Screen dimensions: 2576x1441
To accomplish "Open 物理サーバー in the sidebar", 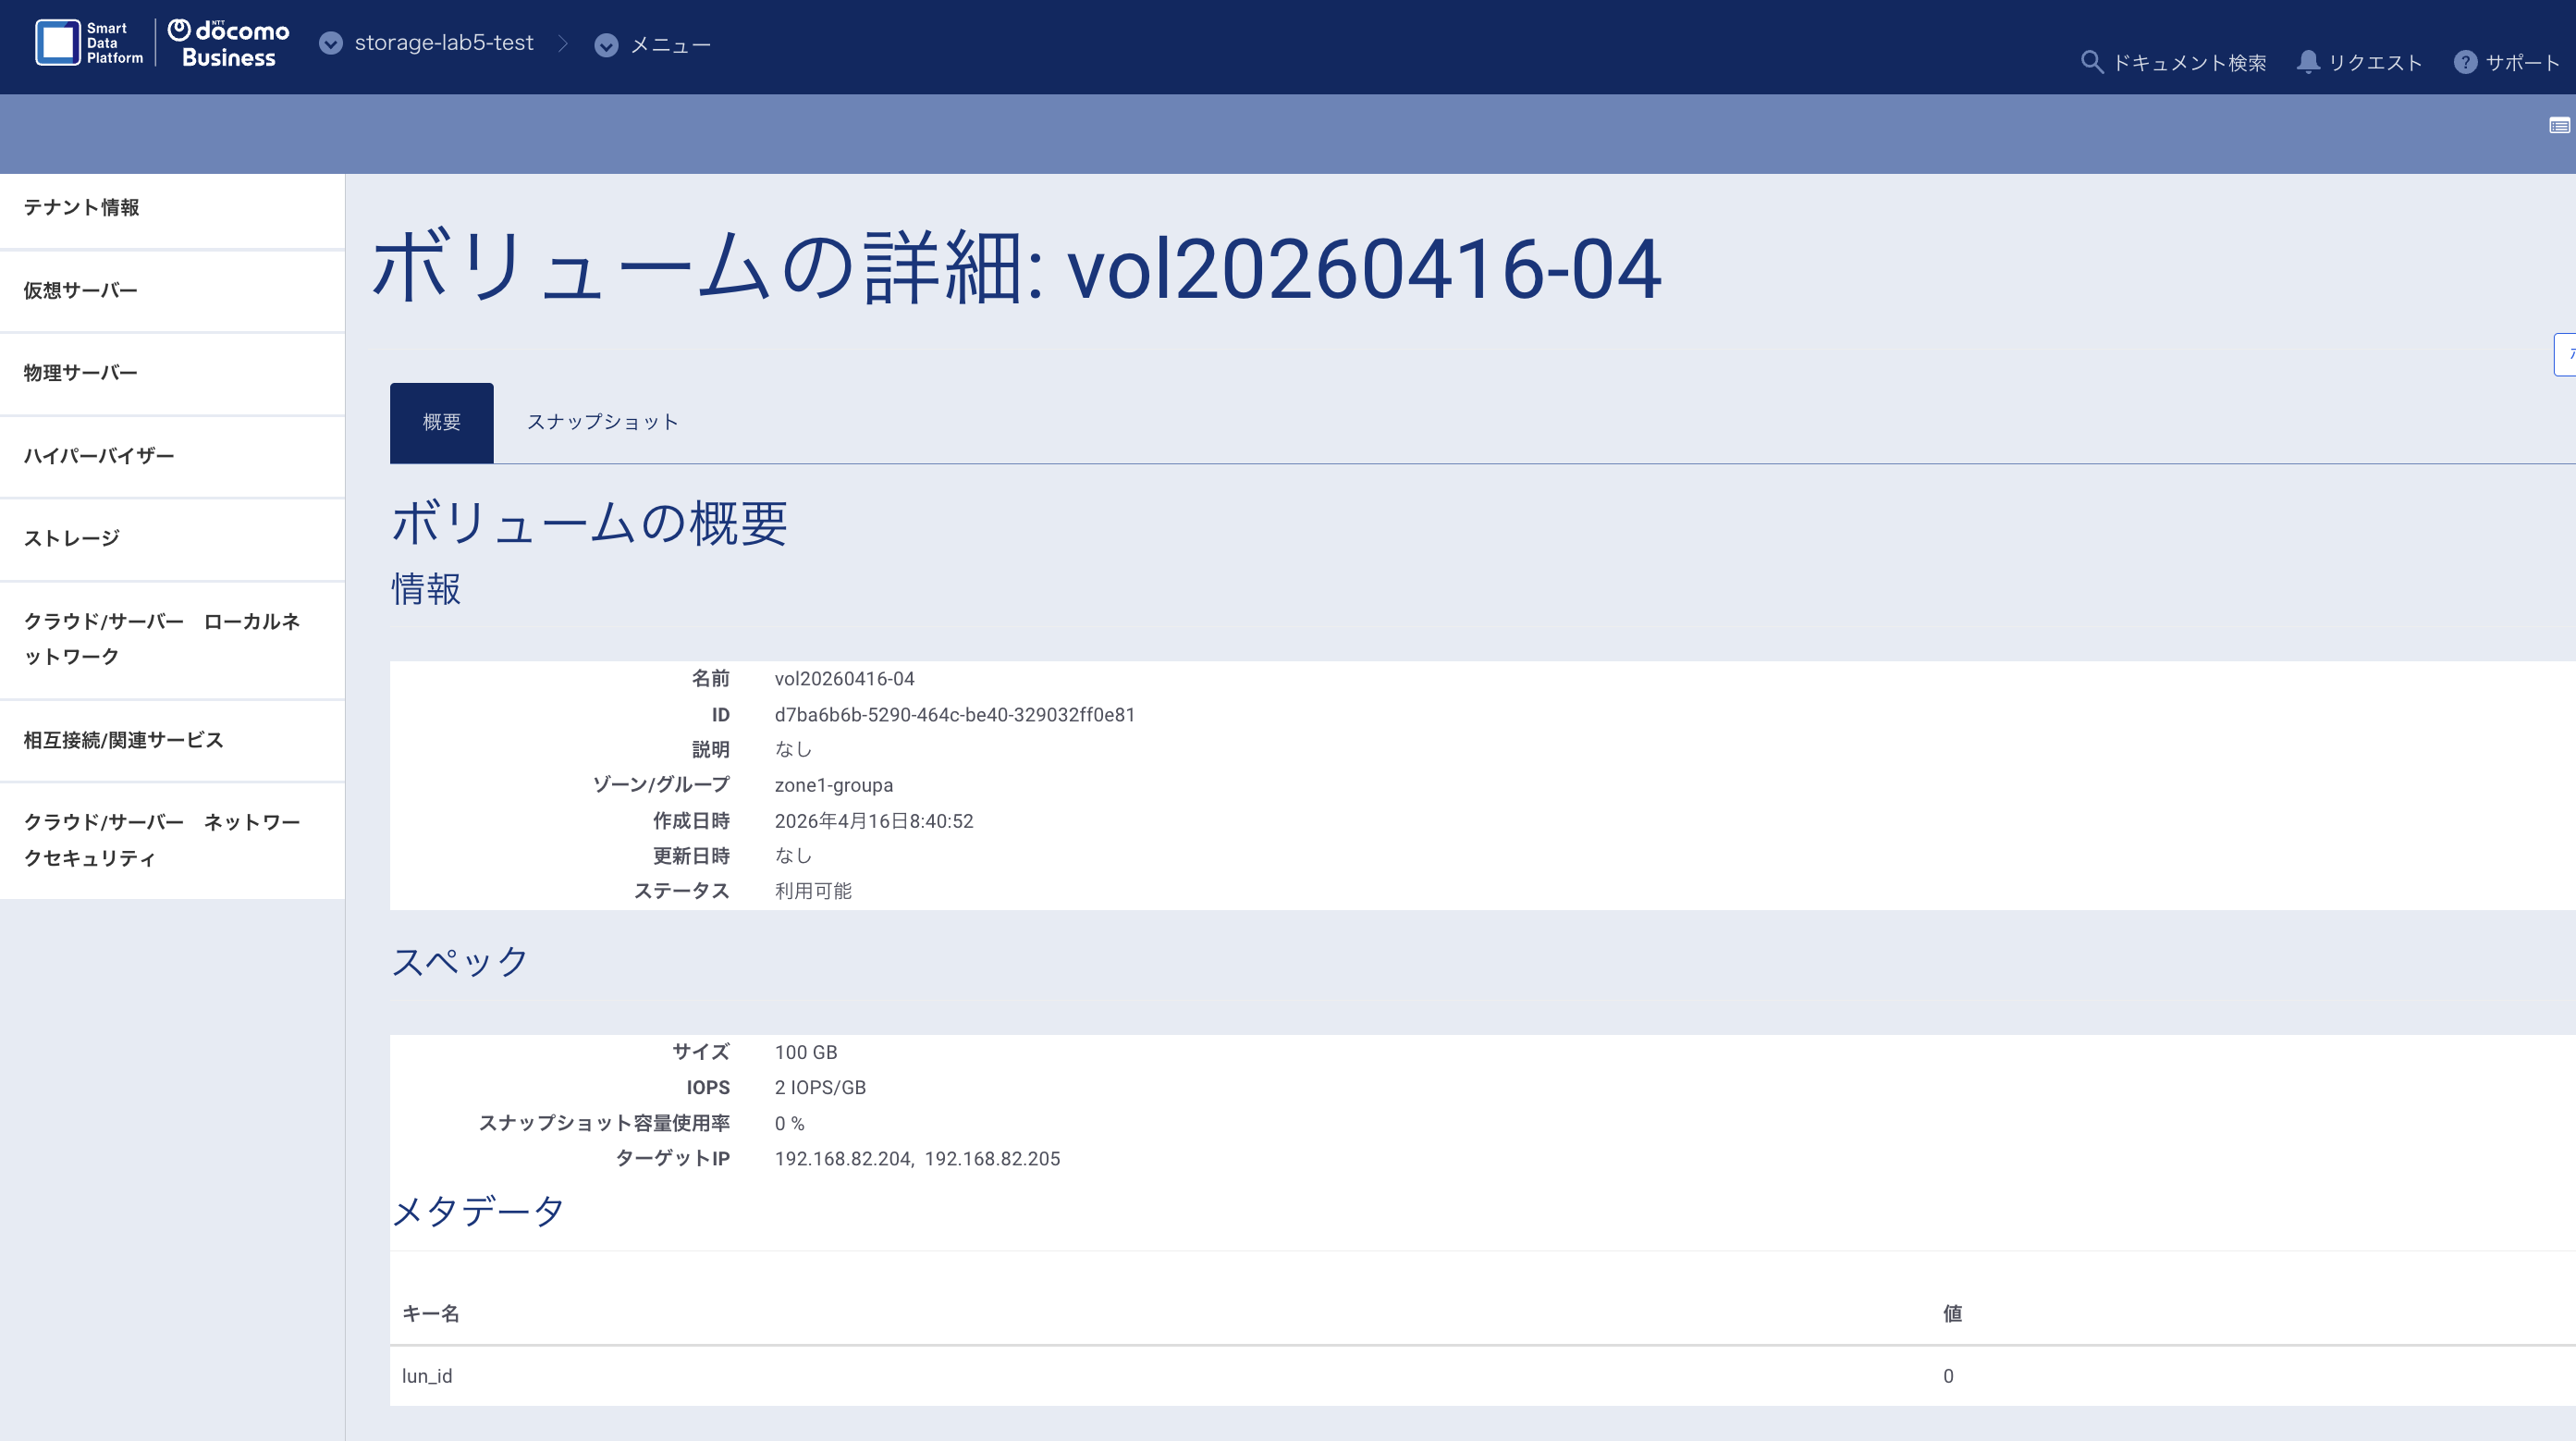I will coord(172,373).
